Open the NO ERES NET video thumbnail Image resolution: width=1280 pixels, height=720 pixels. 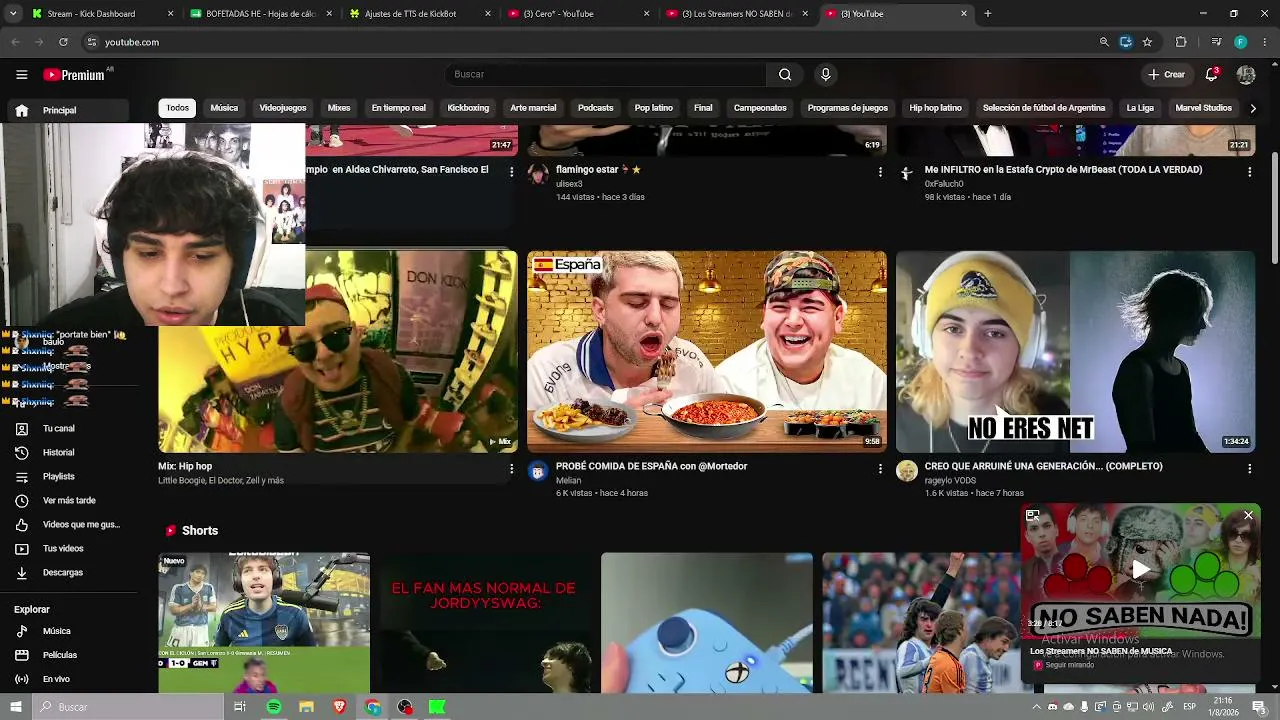[1075, 352]
